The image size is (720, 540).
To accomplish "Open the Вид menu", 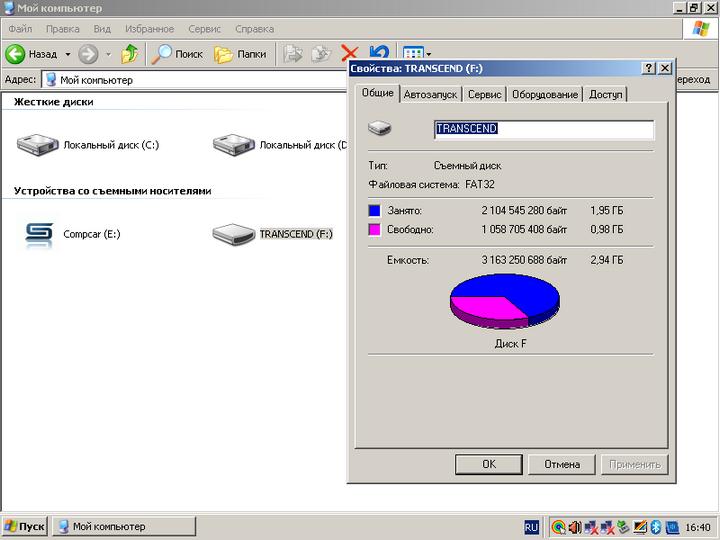I will (x=102, y=29).
